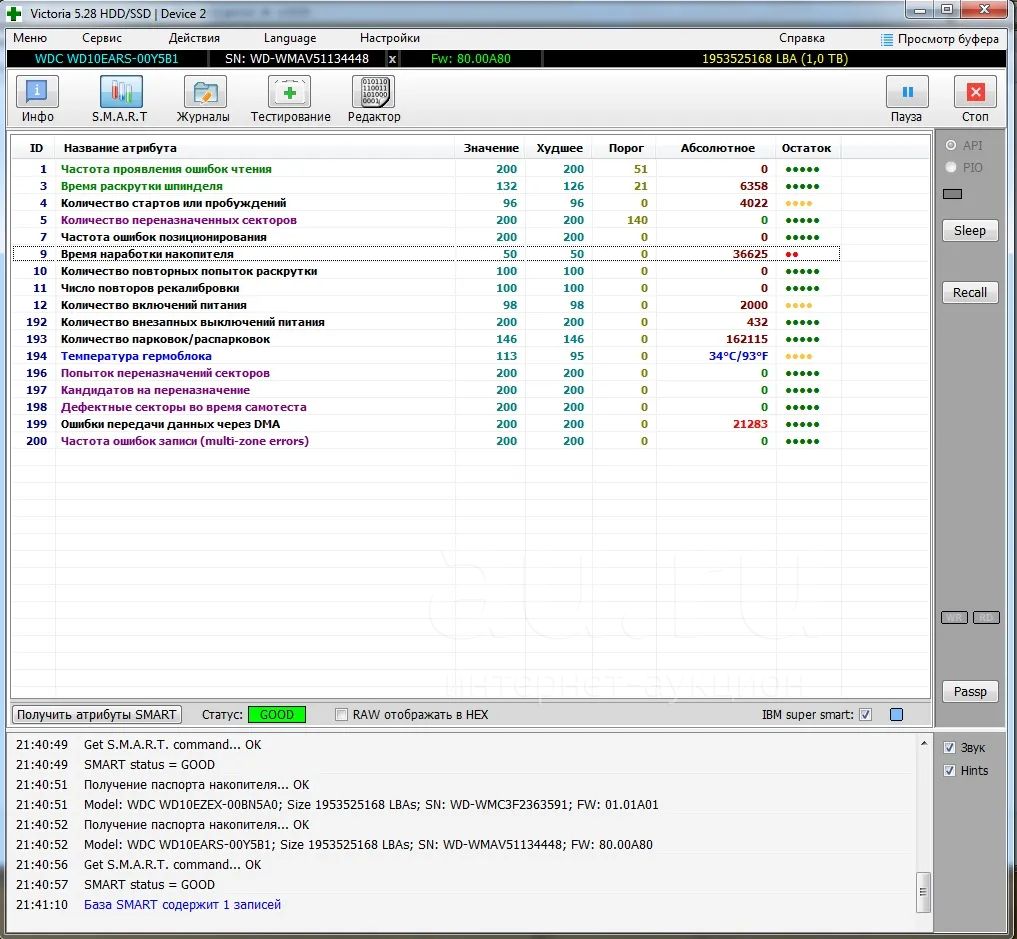Click the Victoria green cross title icon
1017x939 pixels.
pyautogui.click(x=13, y=13)
